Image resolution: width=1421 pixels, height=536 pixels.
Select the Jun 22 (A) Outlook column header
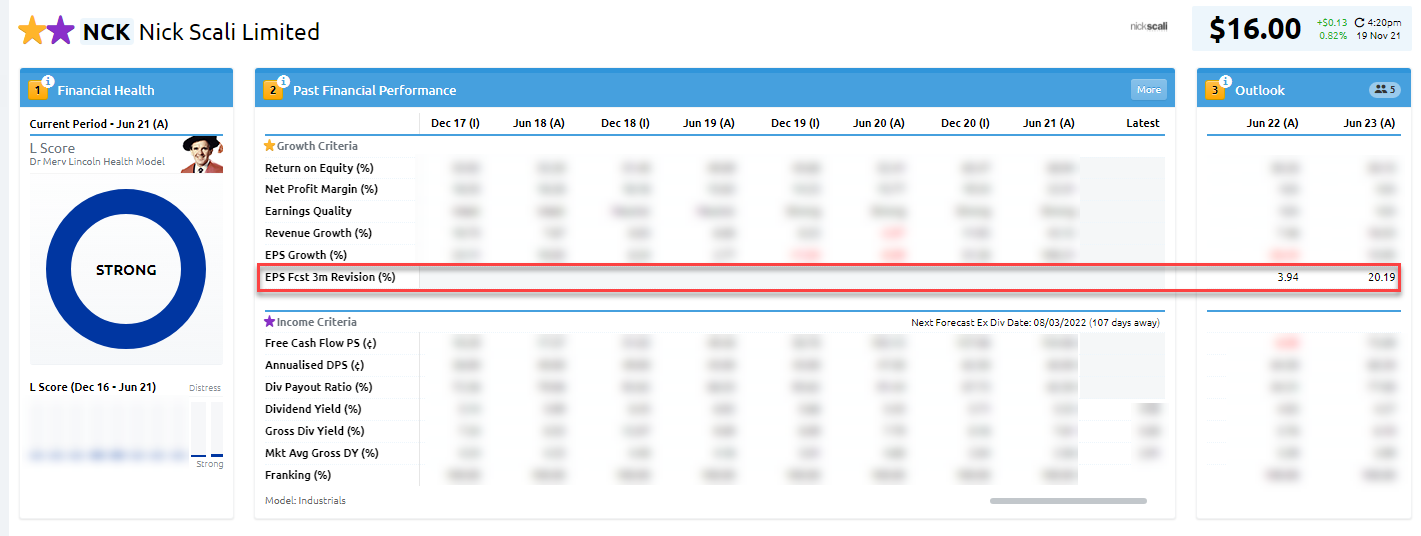1273,123
